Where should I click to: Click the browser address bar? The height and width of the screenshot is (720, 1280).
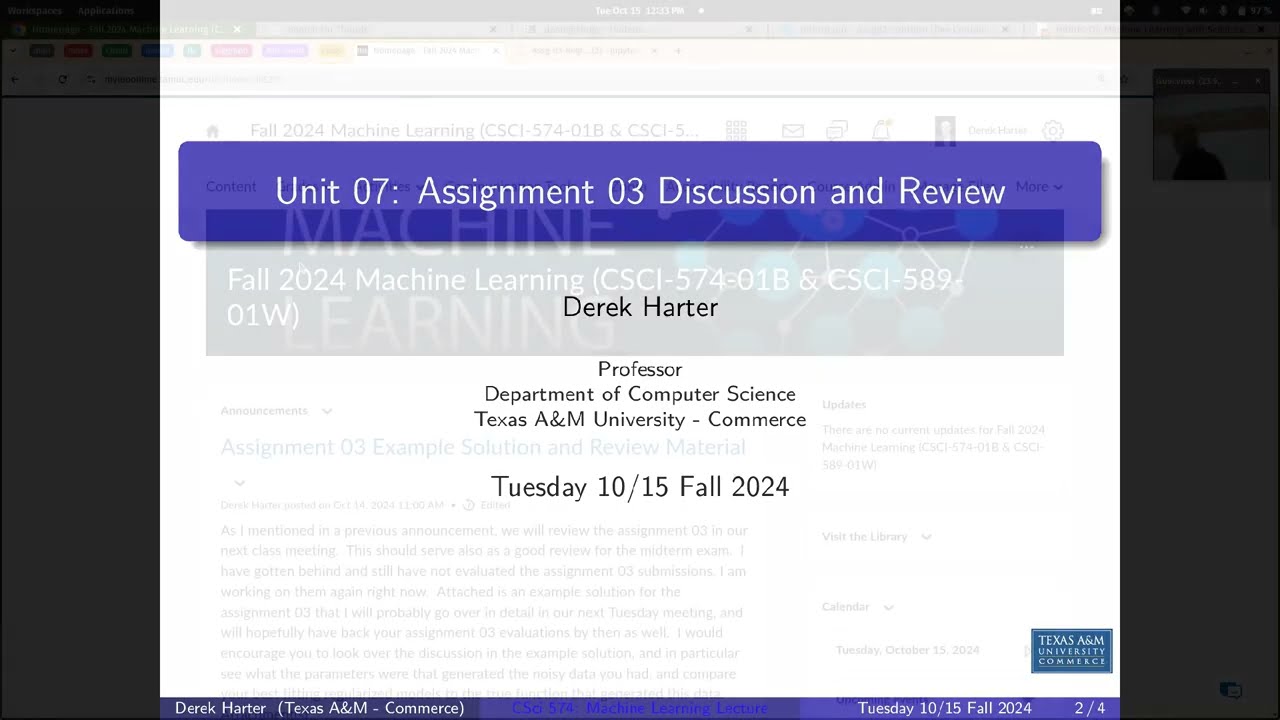point(600,79)
